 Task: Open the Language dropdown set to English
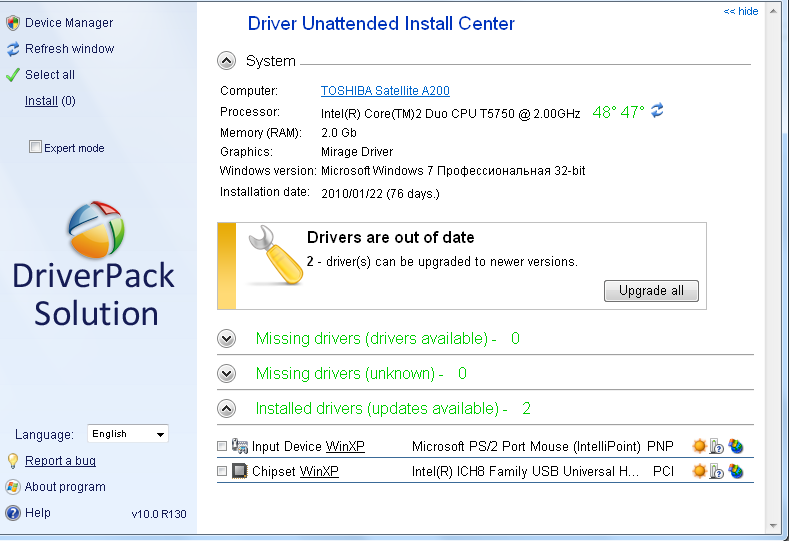click(x=128, y=434)
